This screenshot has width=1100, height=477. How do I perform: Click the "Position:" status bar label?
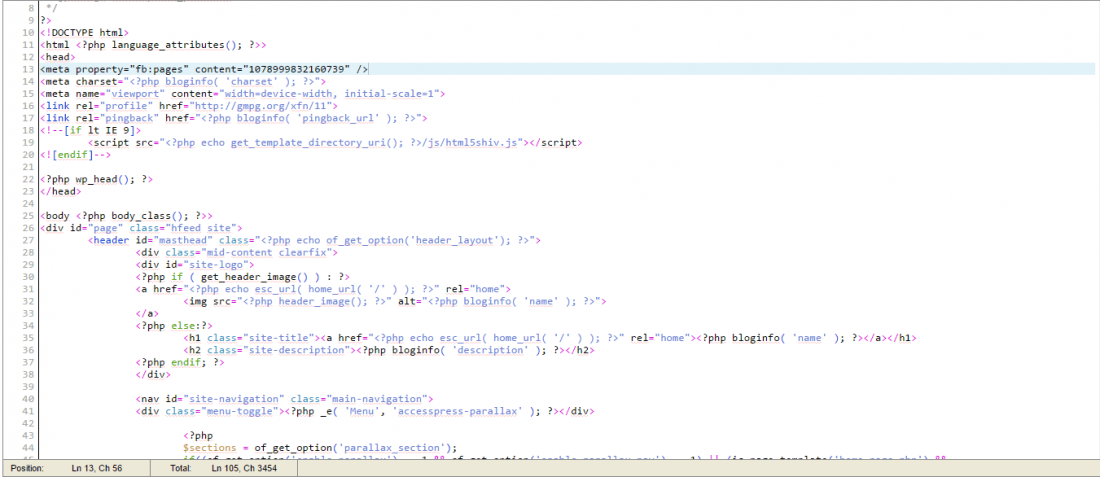coord(27,467)
